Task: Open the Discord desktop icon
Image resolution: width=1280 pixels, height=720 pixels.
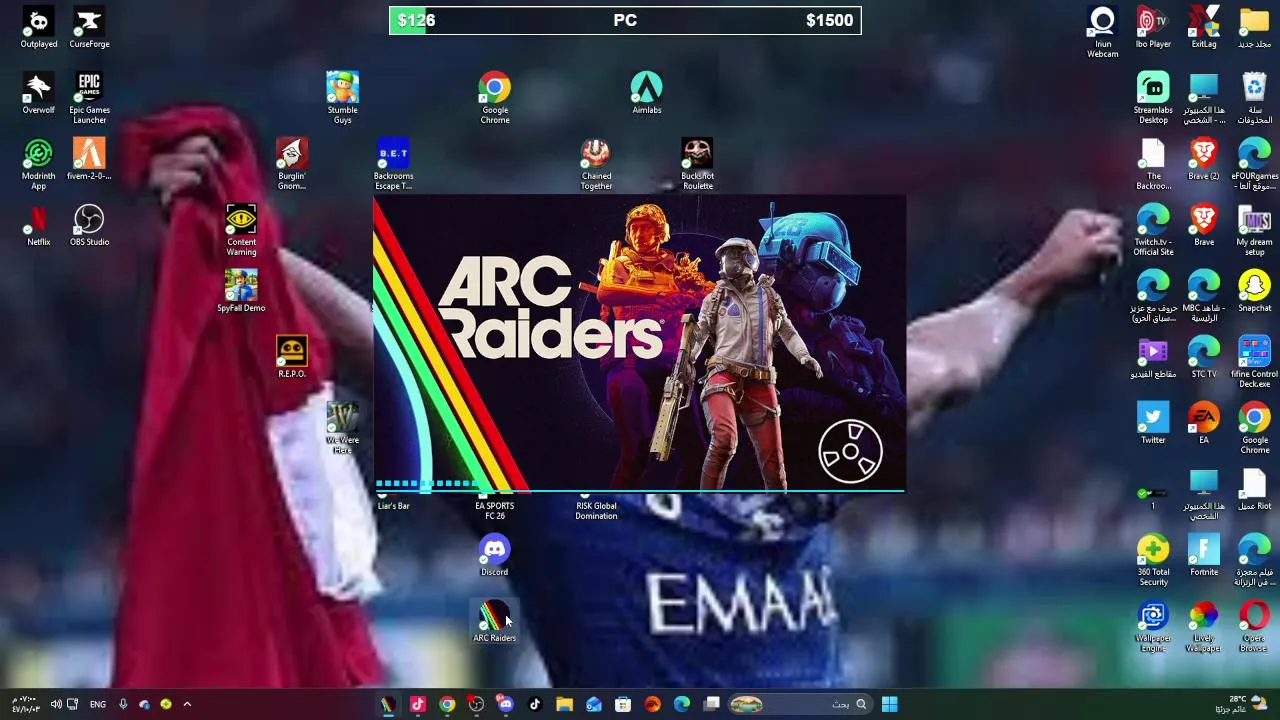Action: pyautogui.click(x=494, y=556)
